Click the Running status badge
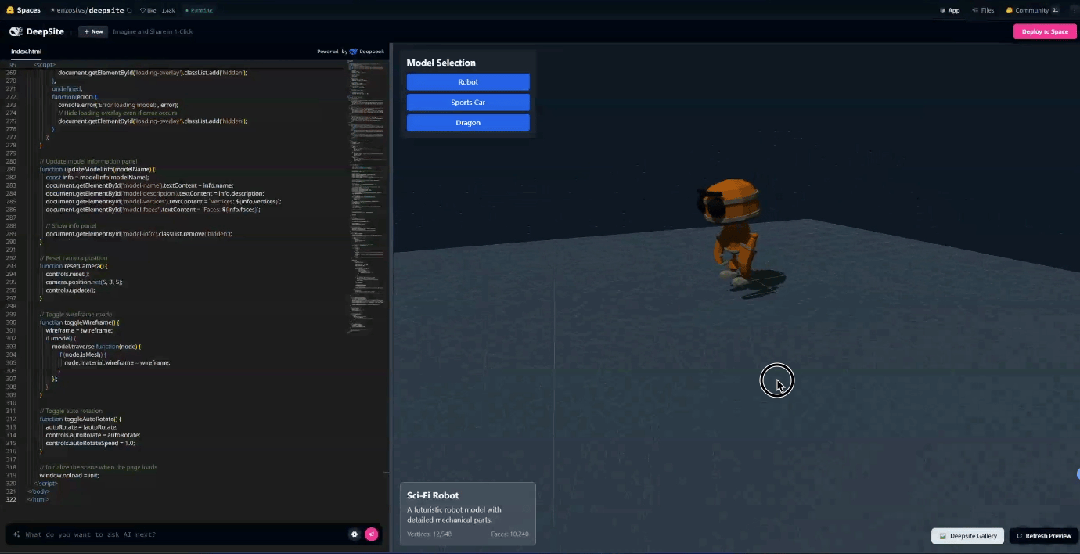Image resolution: width=1080 pixels, height=554 pixels. 200,11
